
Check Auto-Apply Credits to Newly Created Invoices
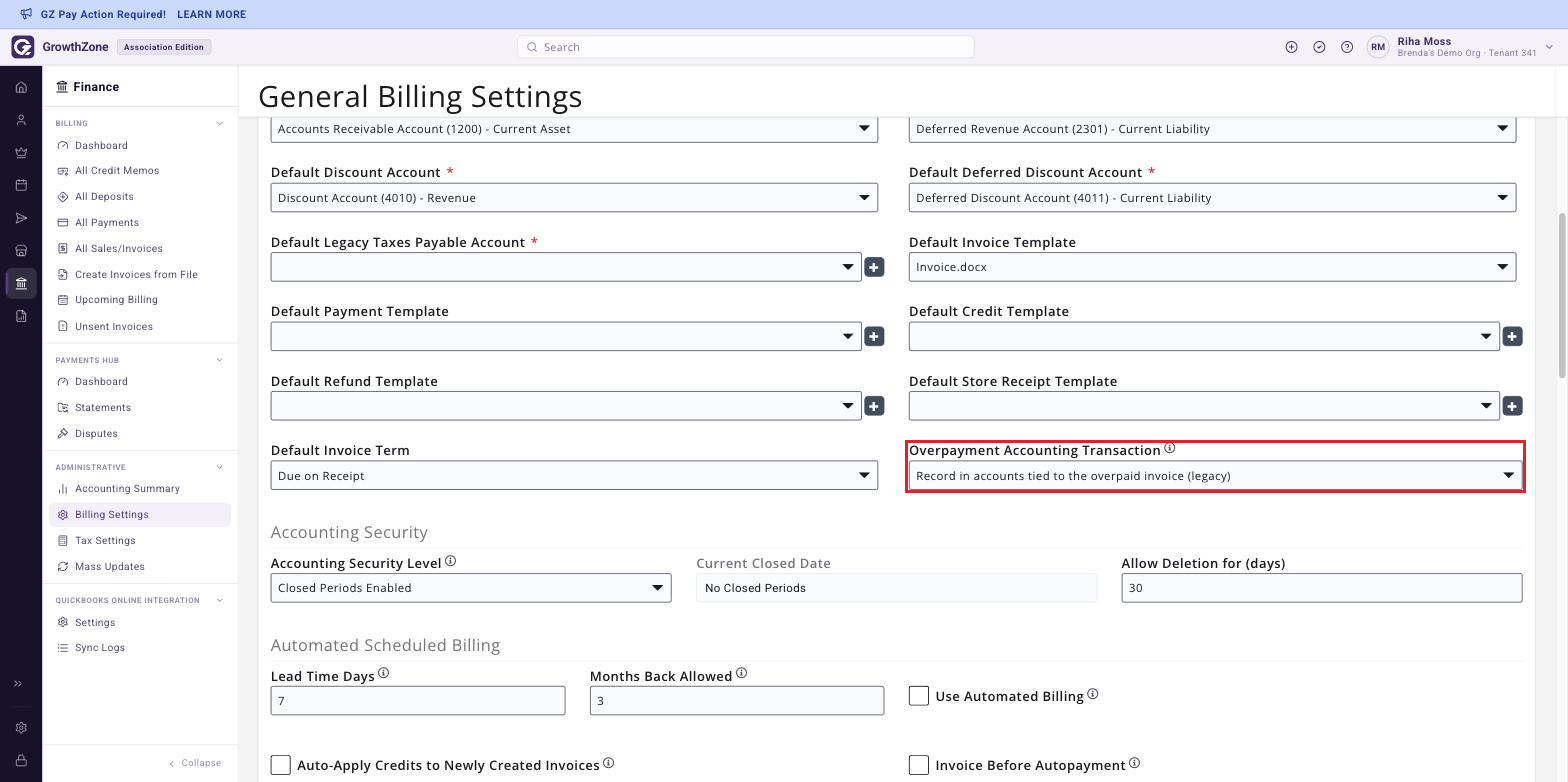point(281,765)
